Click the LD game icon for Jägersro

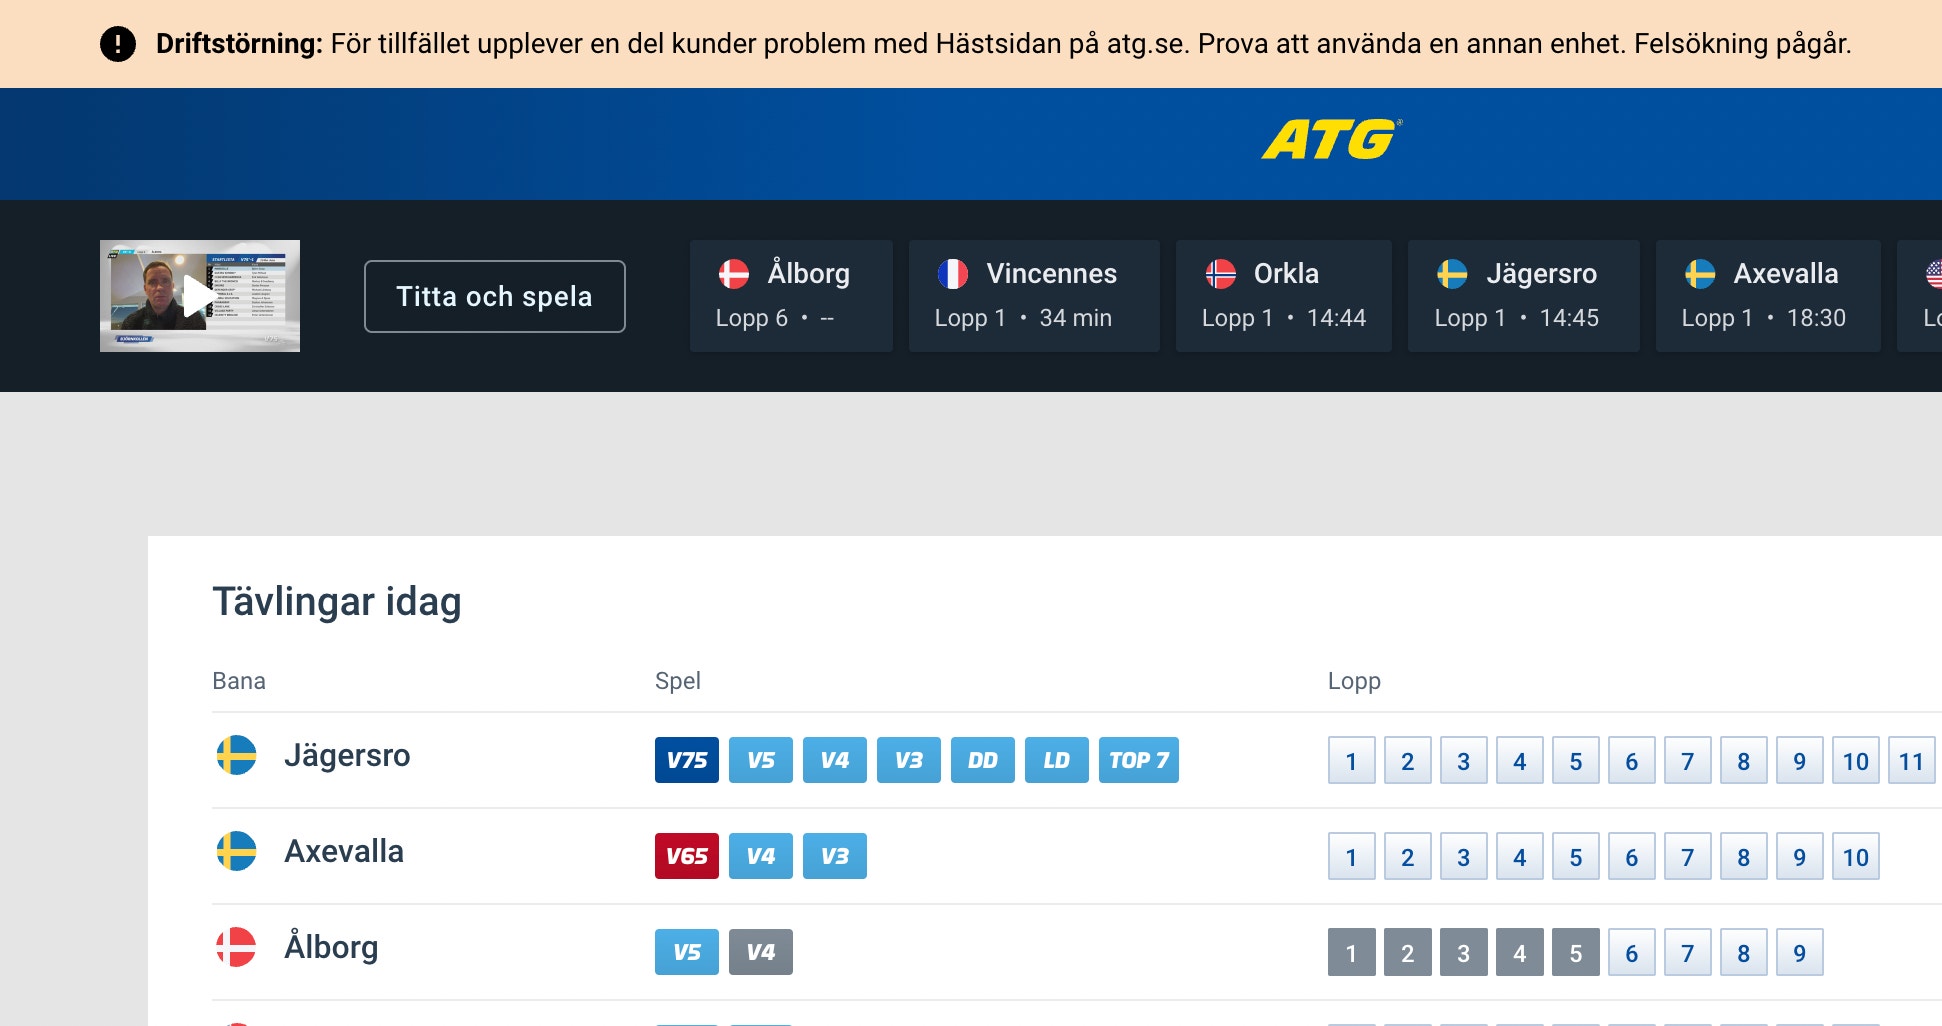point(1056,760)
